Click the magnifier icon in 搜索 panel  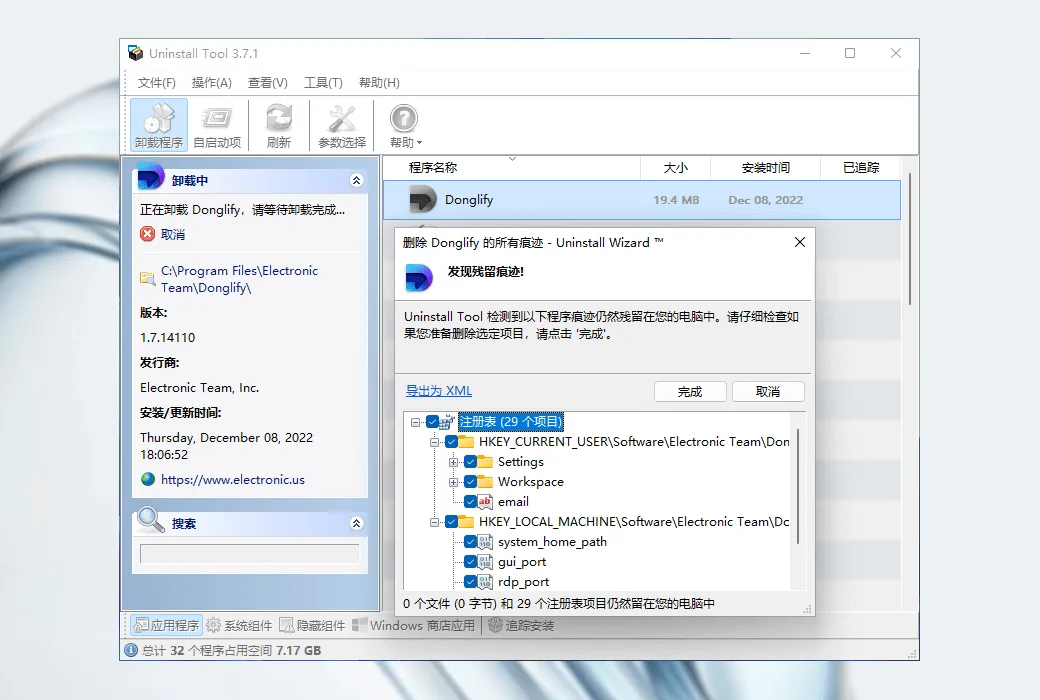pos(150,521)
